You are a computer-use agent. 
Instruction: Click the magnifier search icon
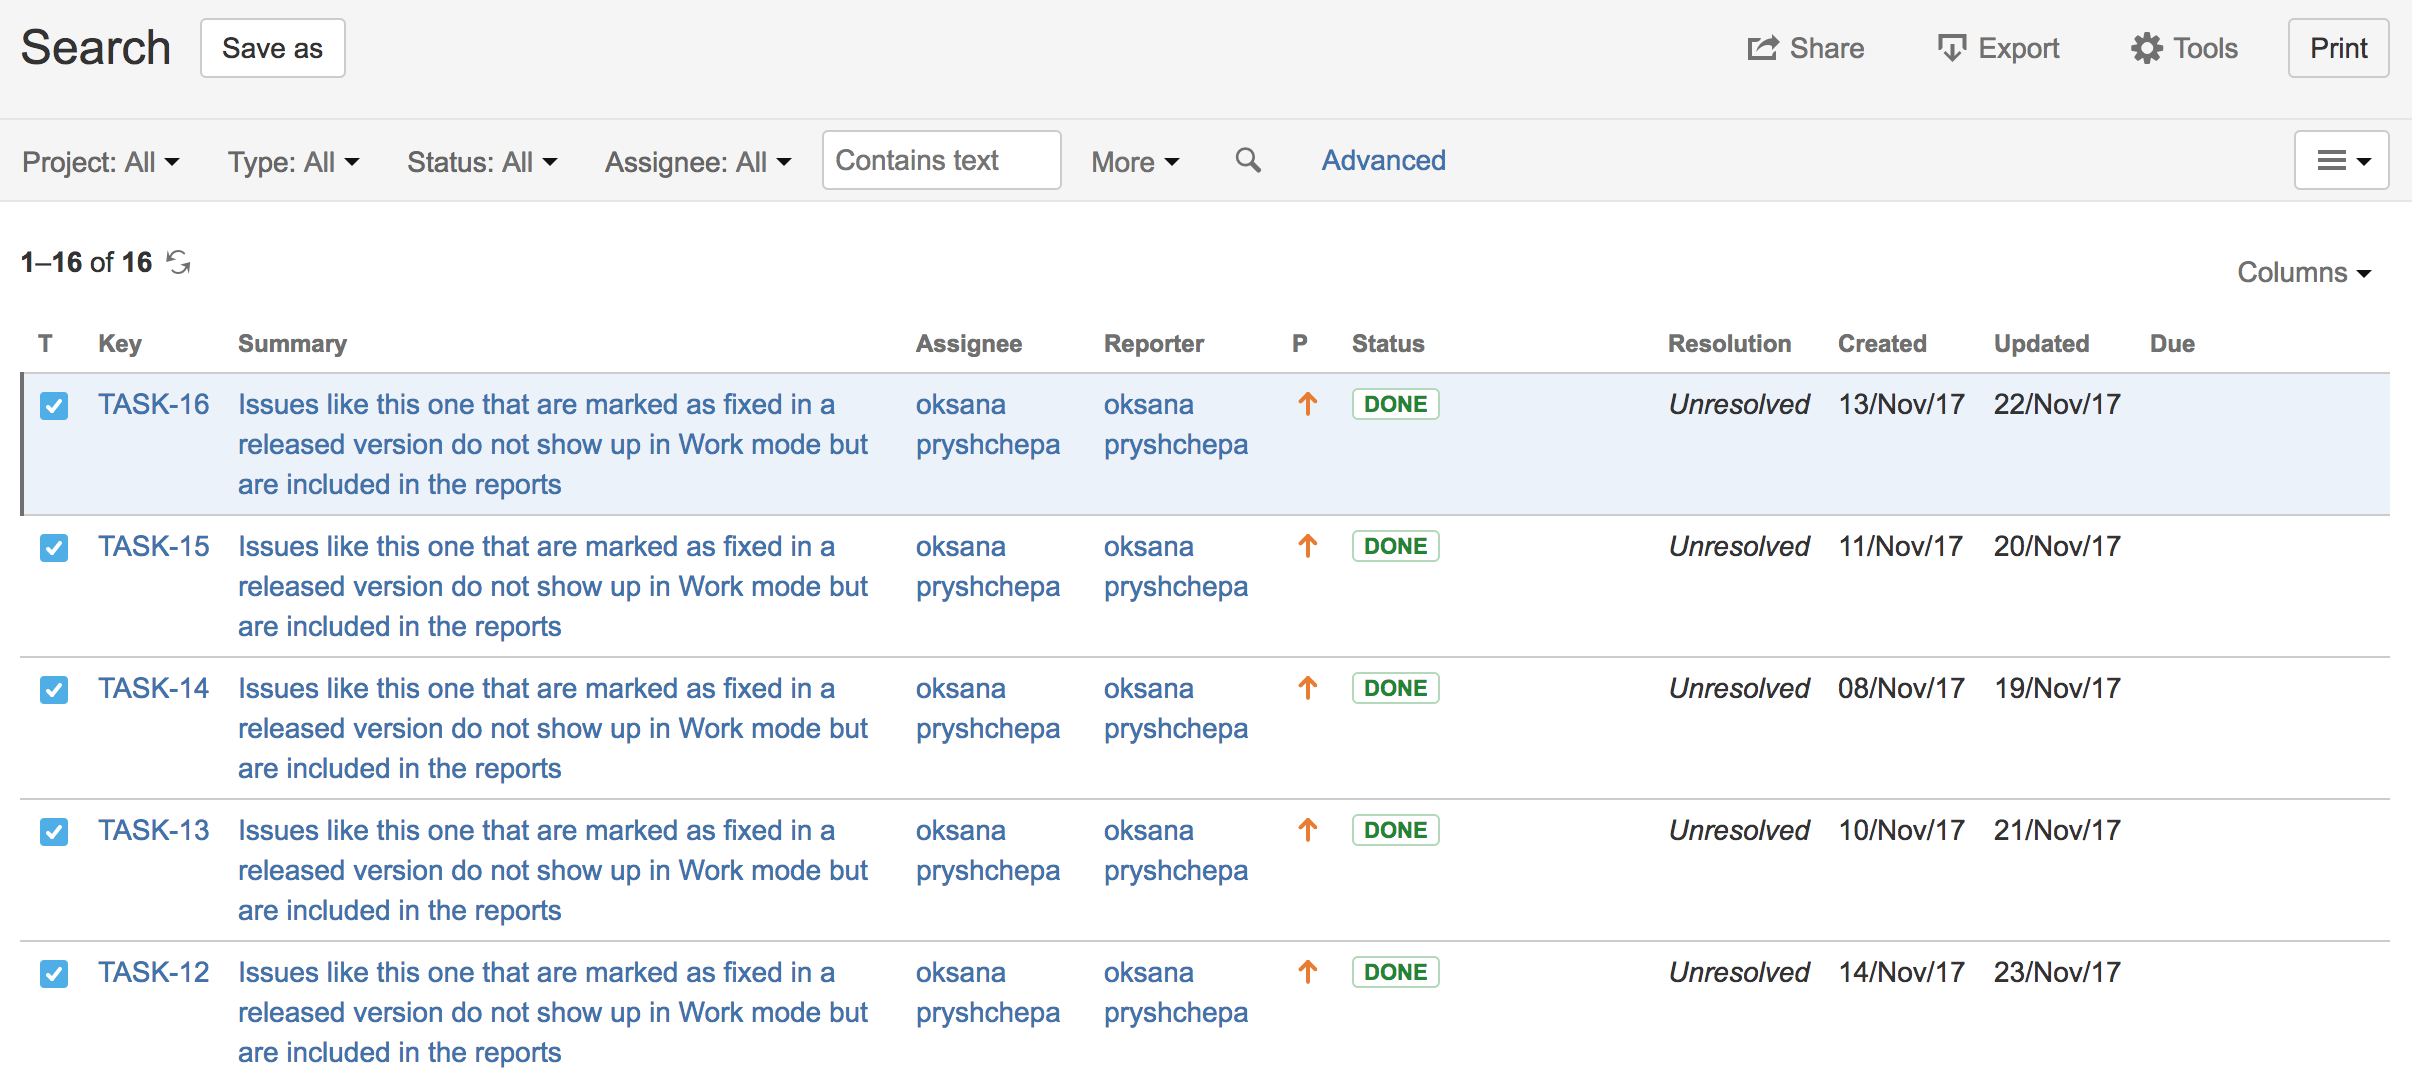point(1247,160)
